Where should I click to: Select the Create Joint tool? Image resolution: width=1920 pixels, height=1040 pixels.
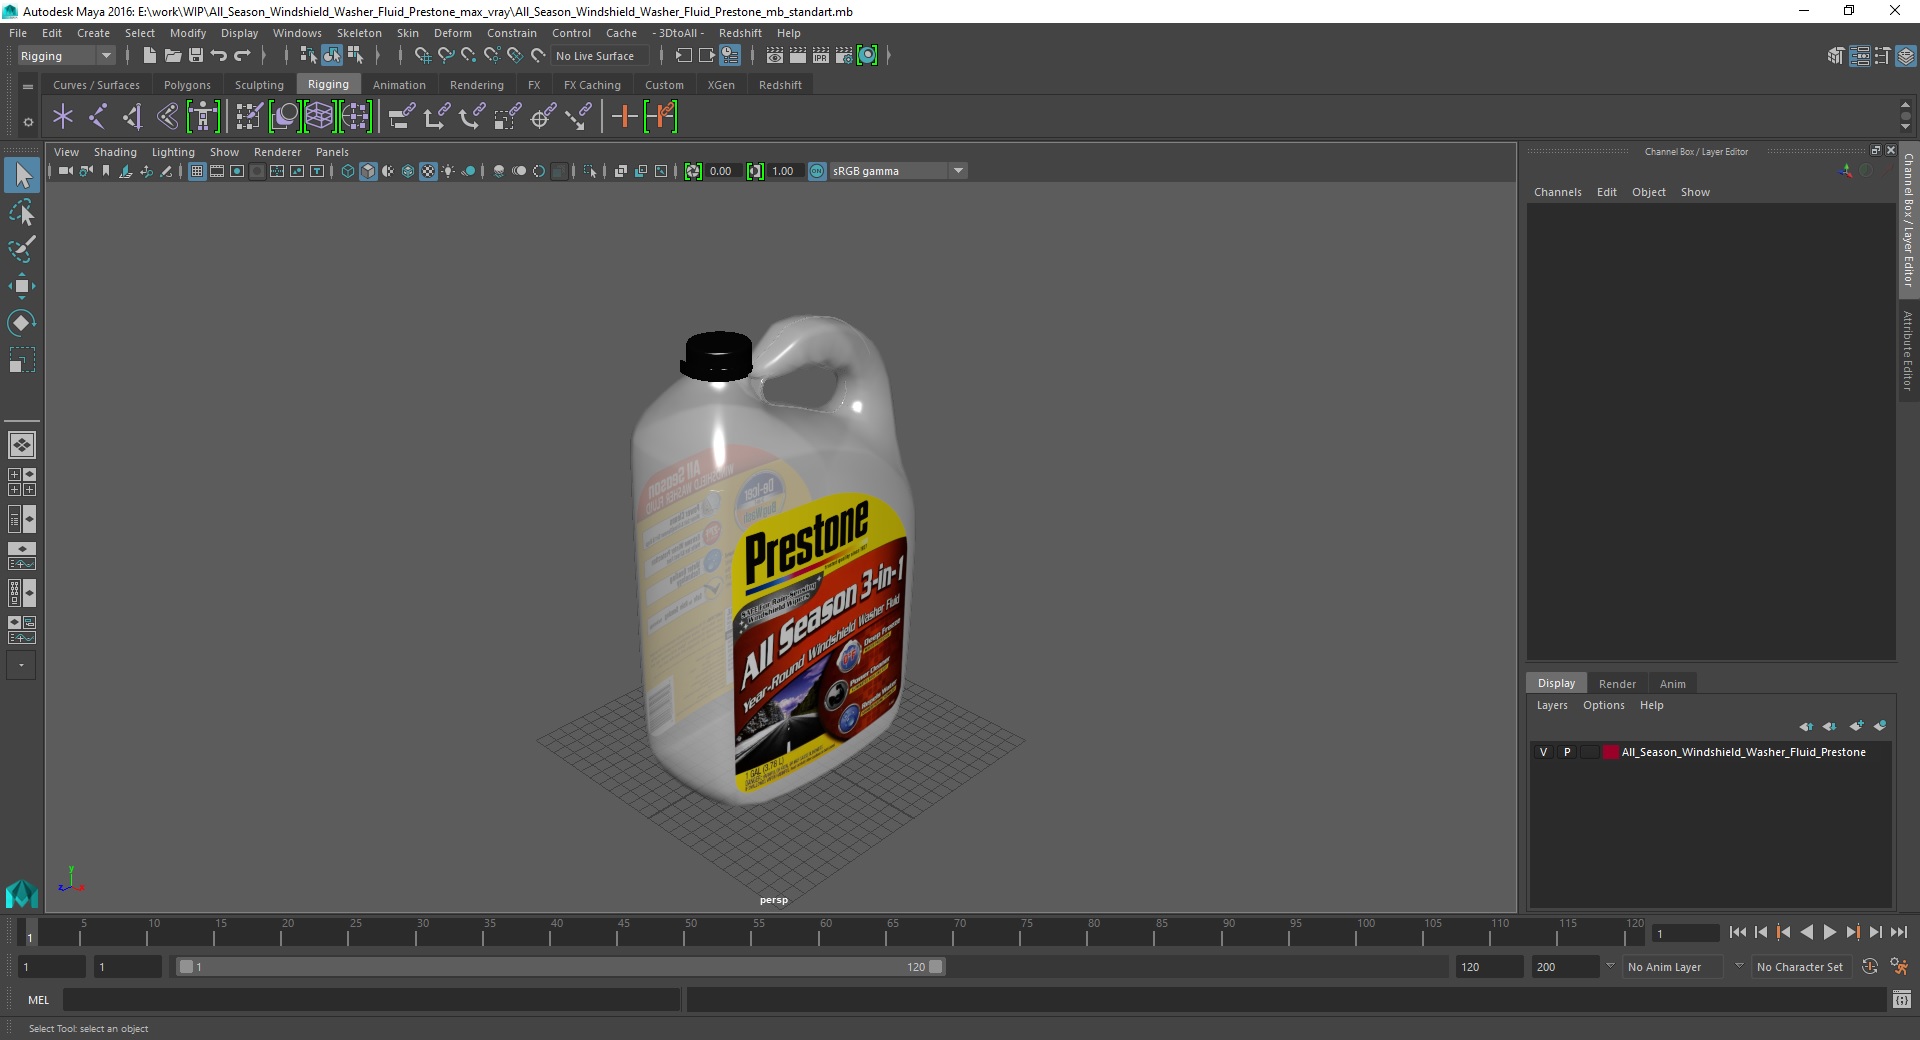97,117
